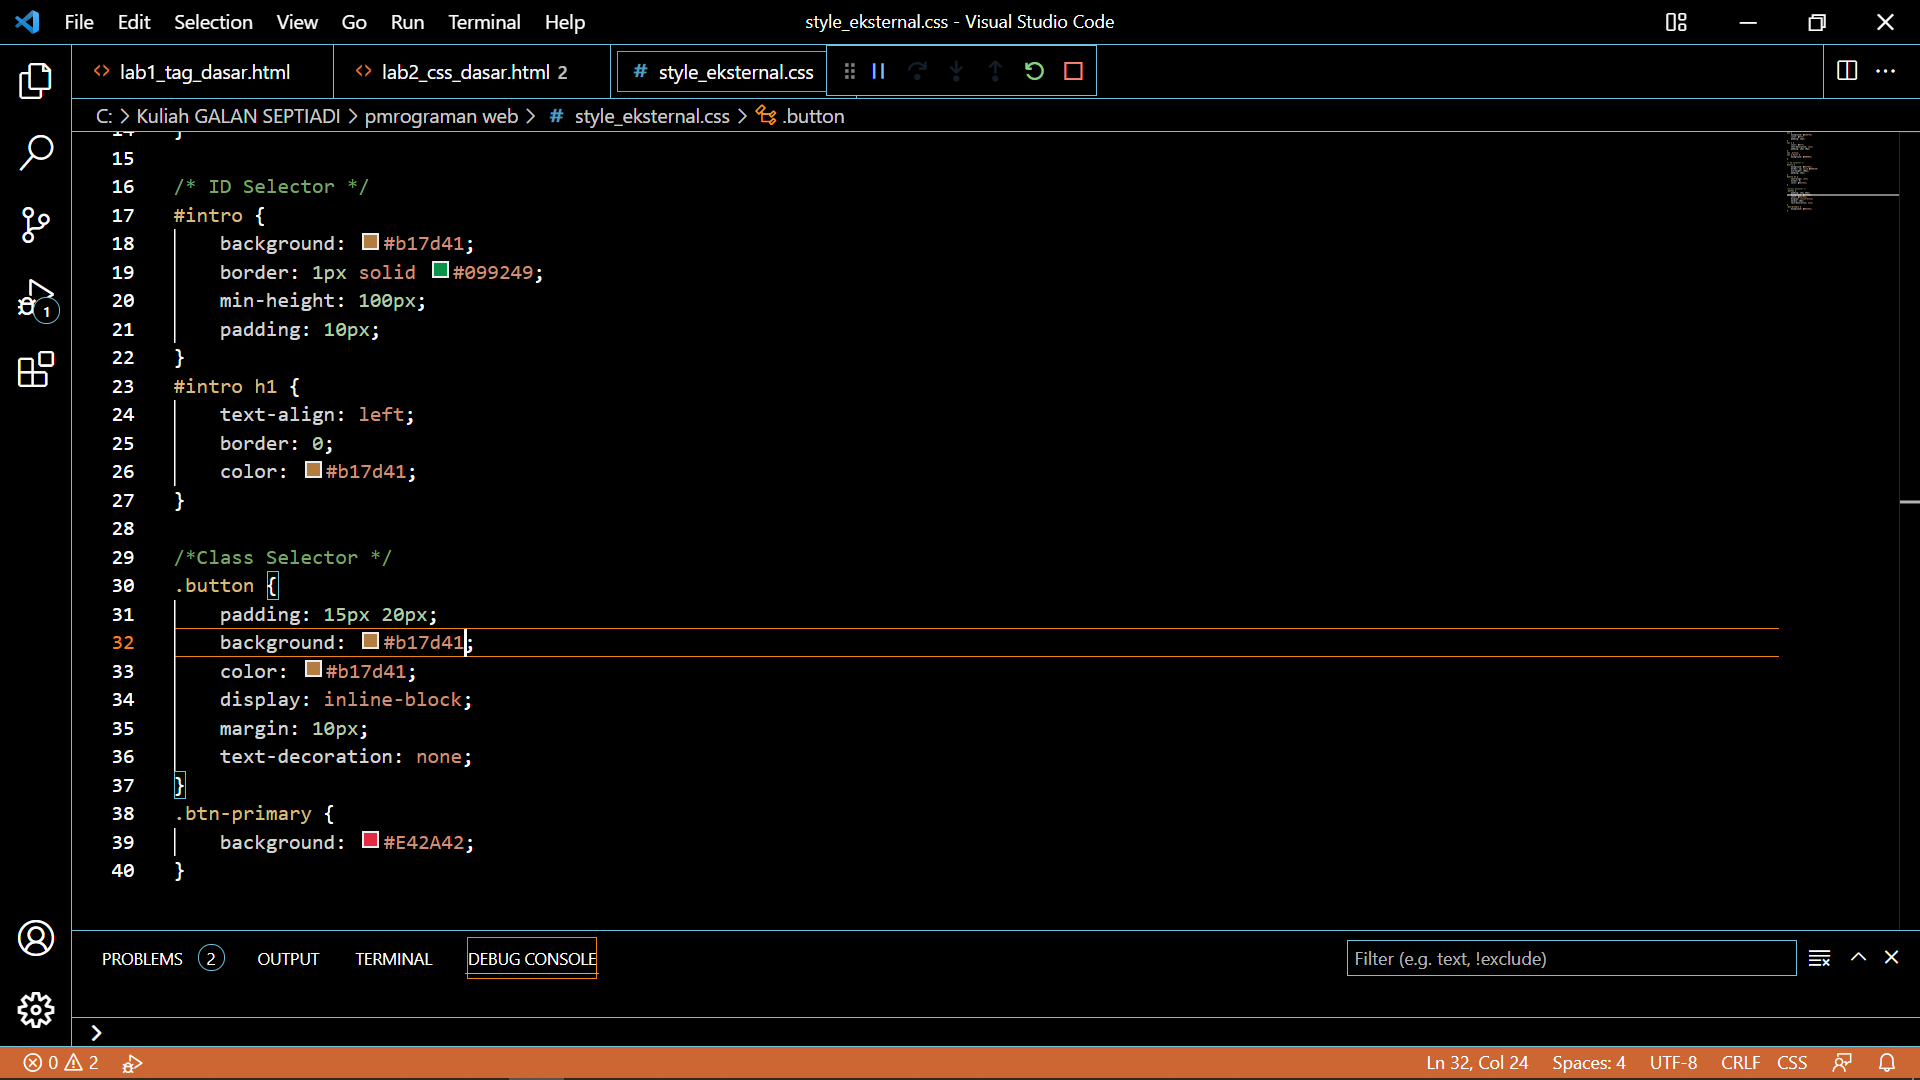Pause the debug session
The width and height of the screenshot is (1920, 1080).
pyautogui.click(x=879, y=71)
